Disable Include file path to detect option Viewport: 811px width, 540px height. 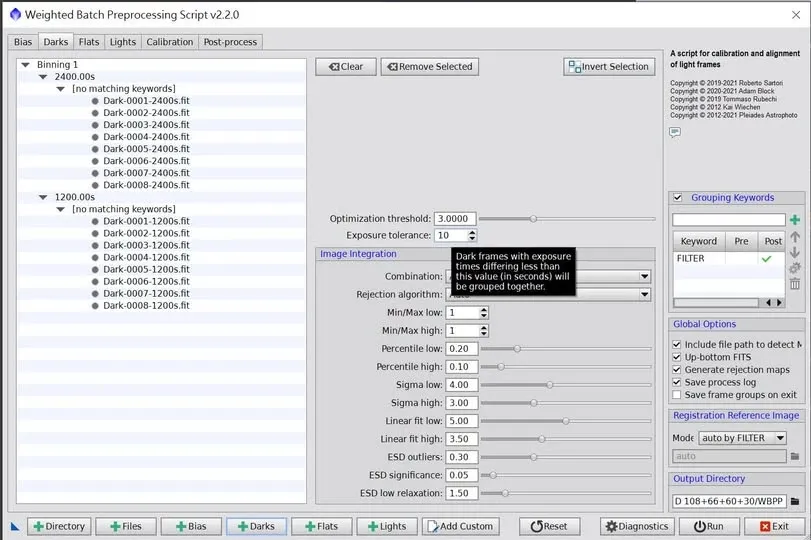coord(677,344)
